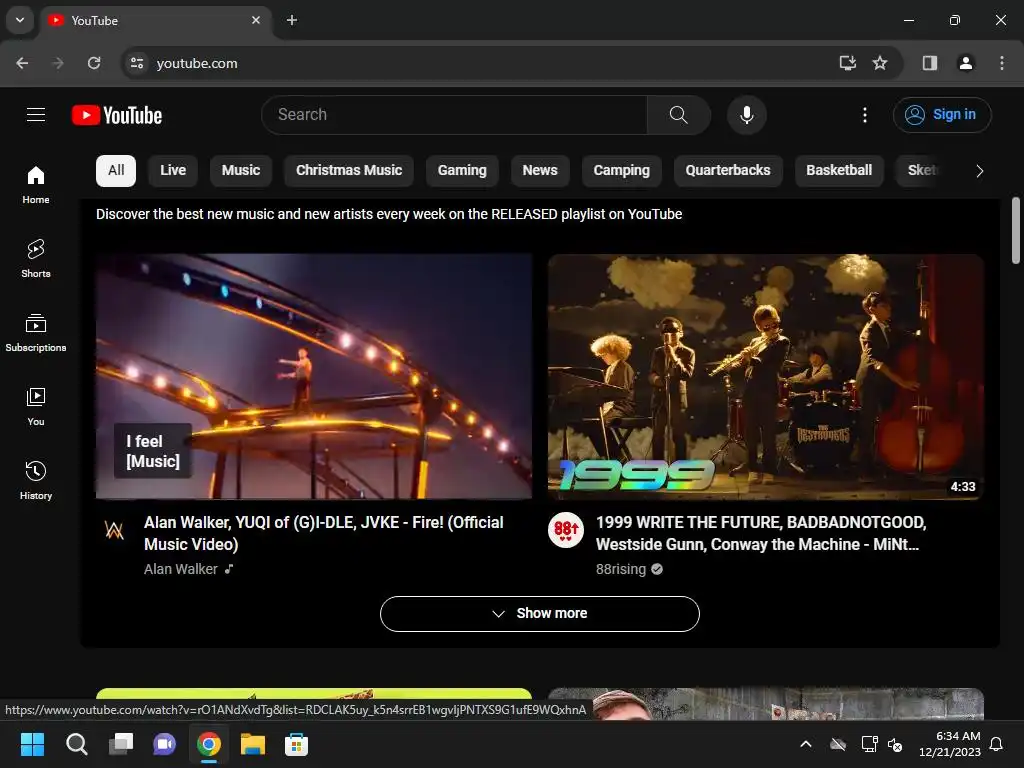Open Chrome side panel
Viewport: 1024px width, 768px height.
pos(930,63)
